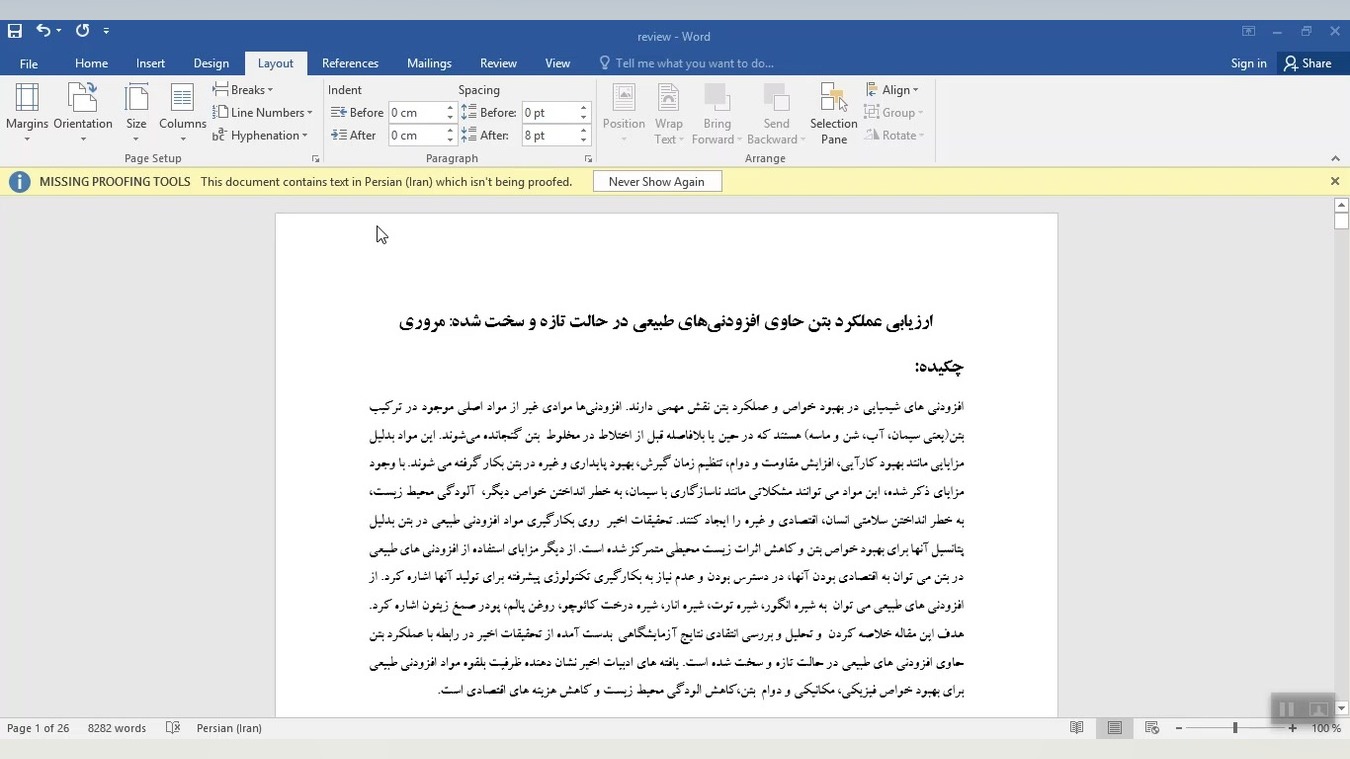Click the Undo arrow icon
Screen dimensions: 1350x759
[x=43, y=31]
